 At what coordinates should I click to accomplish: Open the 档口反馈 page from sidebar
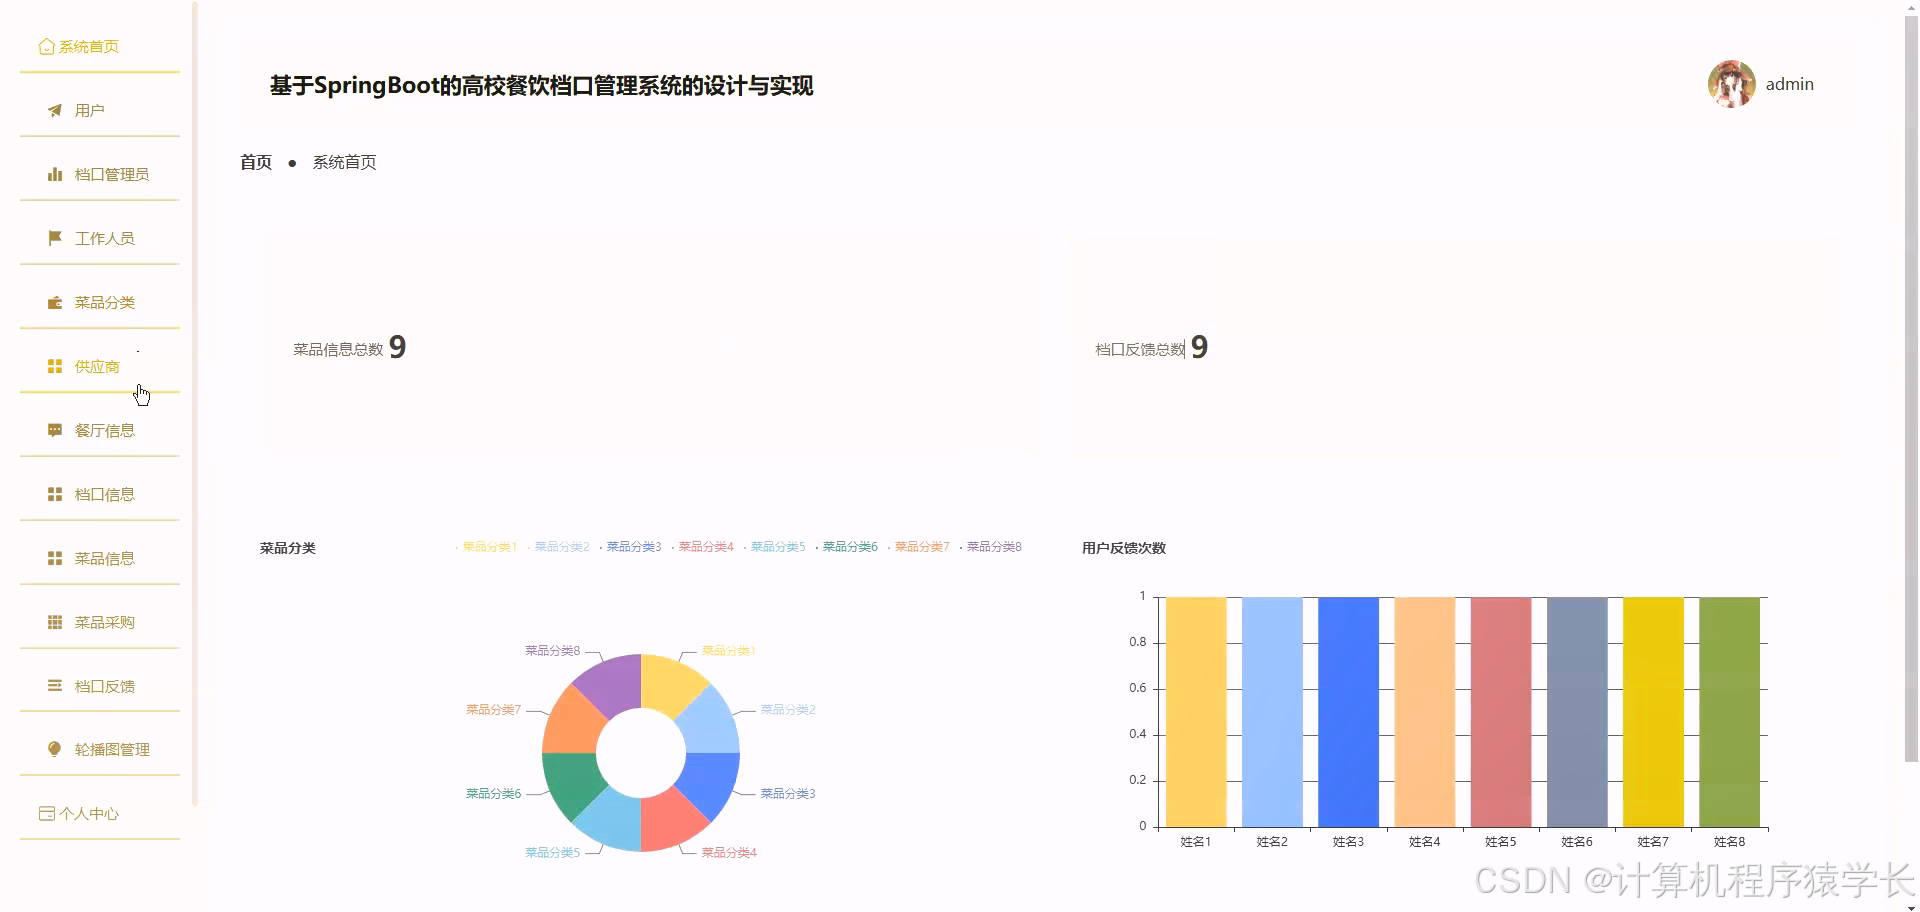pyautogui.click(x=104, y=685)
